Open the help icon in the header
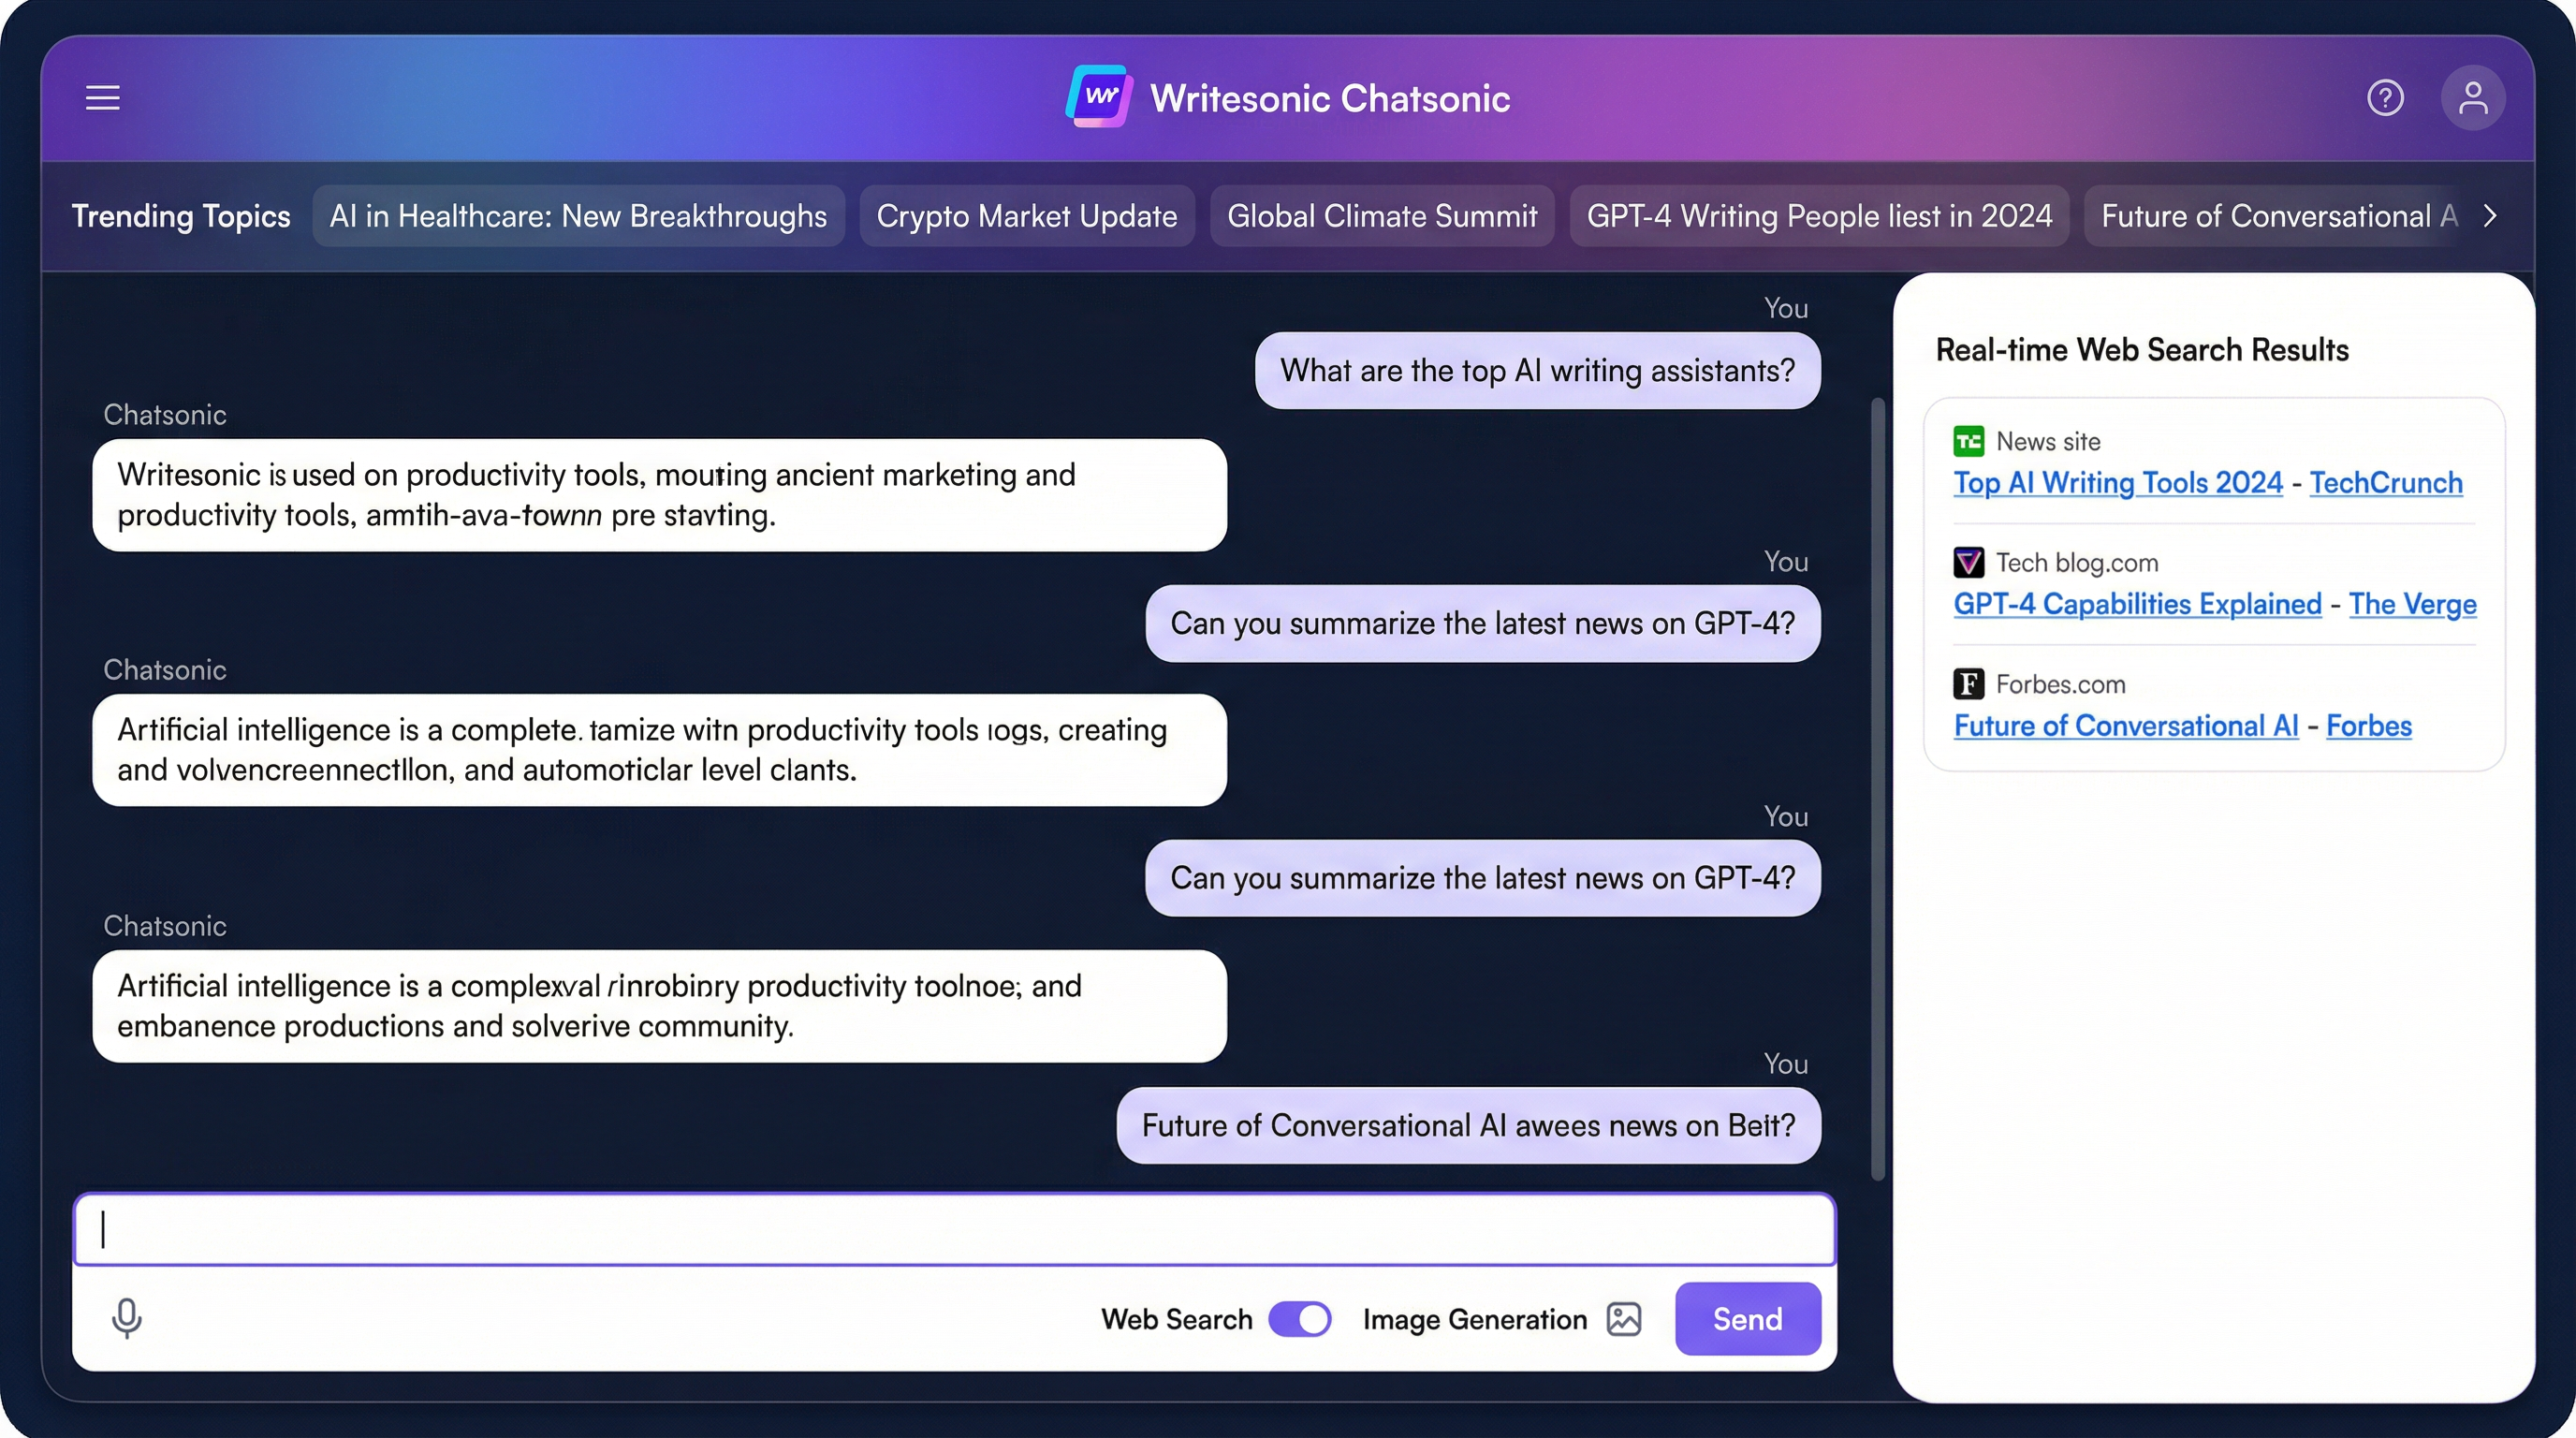 [2386, 97]
